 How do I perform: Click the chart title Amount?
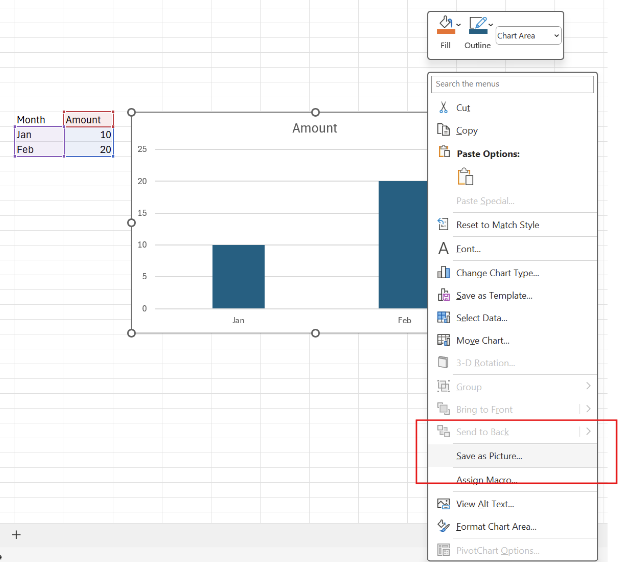[x=315, y=128]
